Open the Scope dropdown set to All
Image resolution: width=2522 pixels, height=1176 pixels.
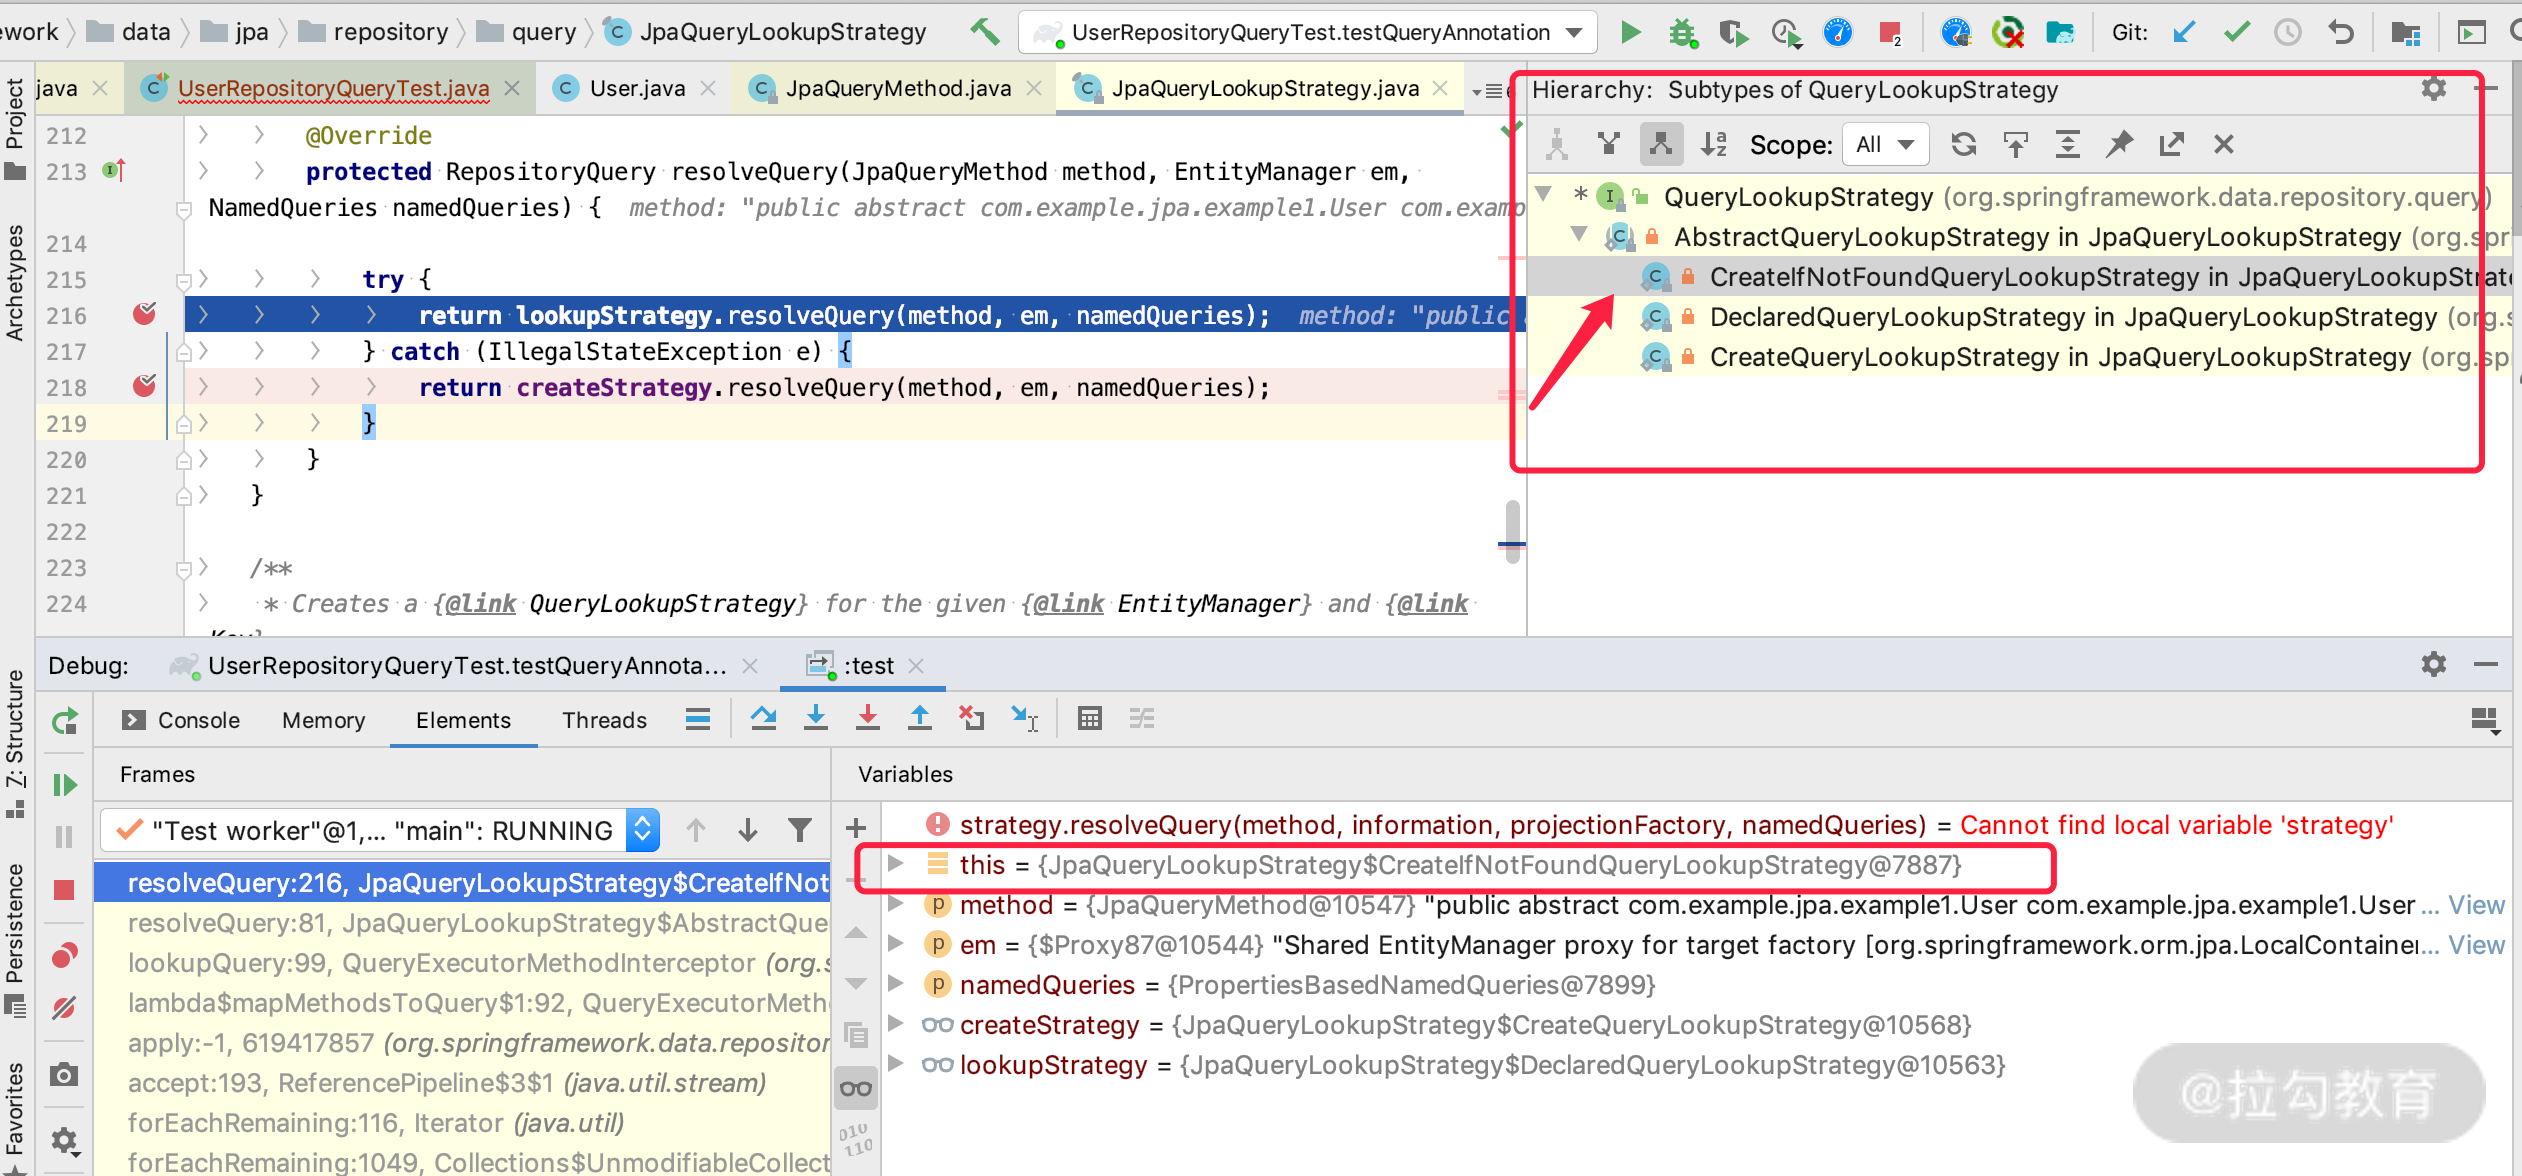click(1885, 144)
